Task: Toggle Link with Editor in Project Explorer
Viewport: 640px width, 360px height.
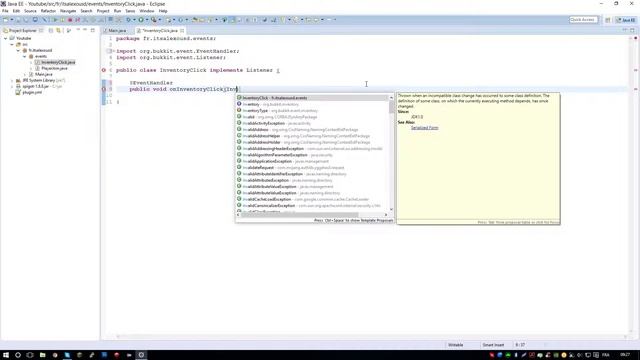Action: 58,31
